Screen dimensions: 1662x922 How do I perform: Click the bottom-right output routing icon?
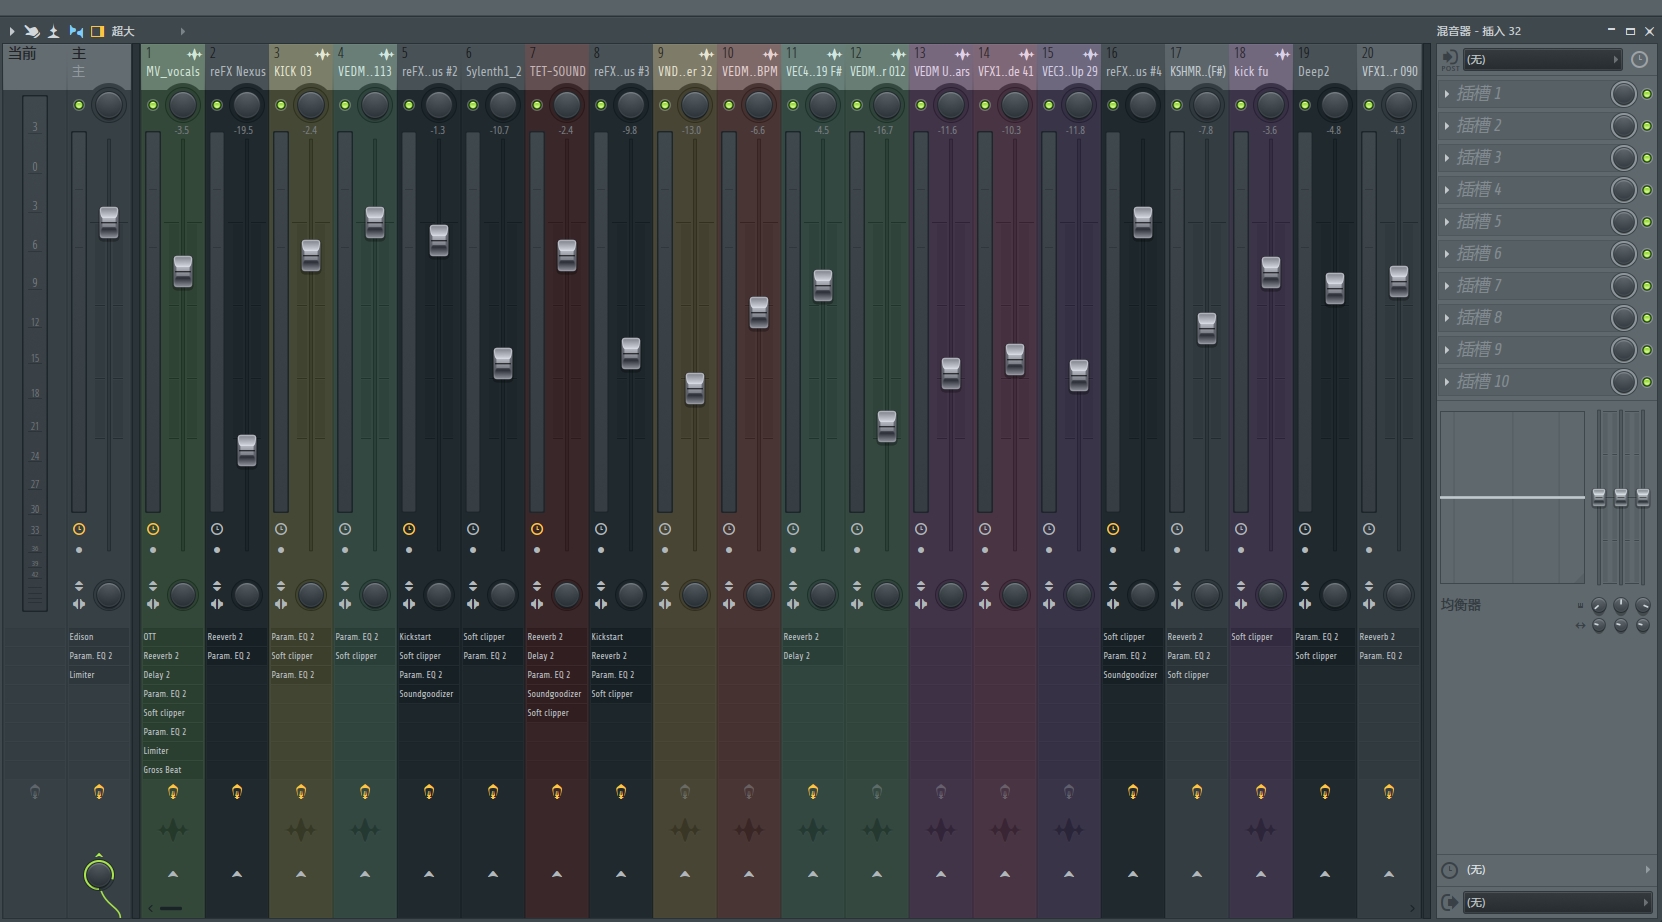tap(1449, 902)
